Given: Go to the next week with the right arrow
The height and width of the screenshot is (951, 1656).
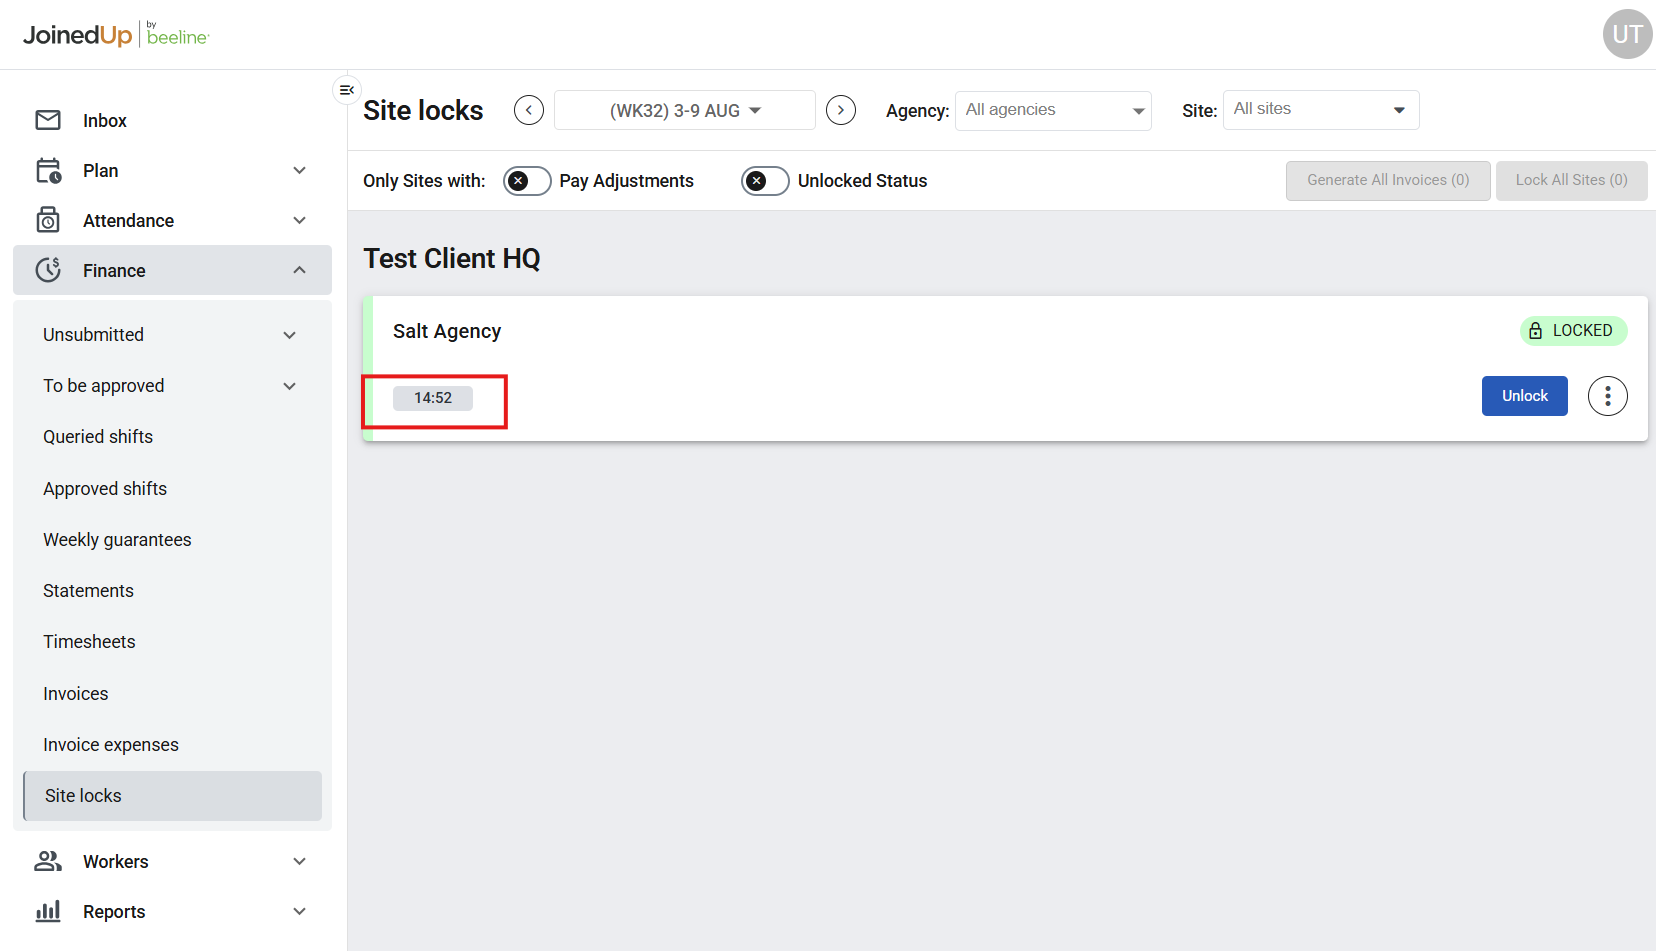Looking at the screenshot, I should click(x=841, y=110).
